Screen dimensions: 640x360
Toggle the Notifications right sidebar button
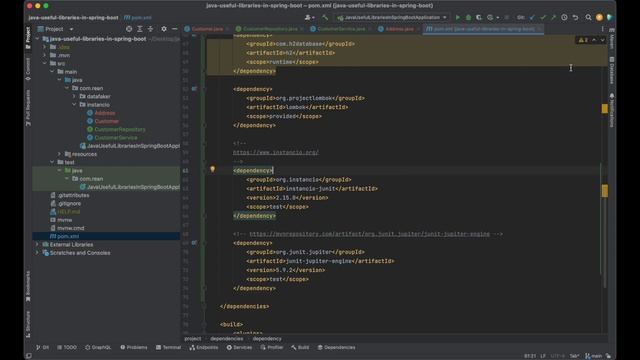click(611, 110)
